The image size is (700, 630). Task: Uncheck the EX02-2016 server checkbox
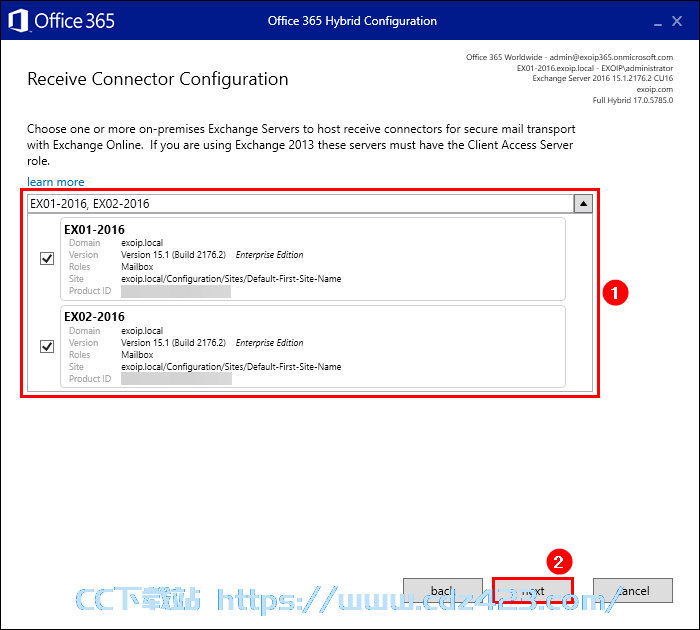tap(47, 346)
